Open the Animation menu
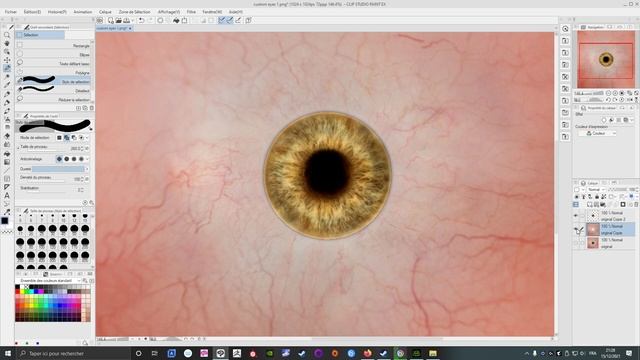This screenshot has width=640, height=360. 83,12
